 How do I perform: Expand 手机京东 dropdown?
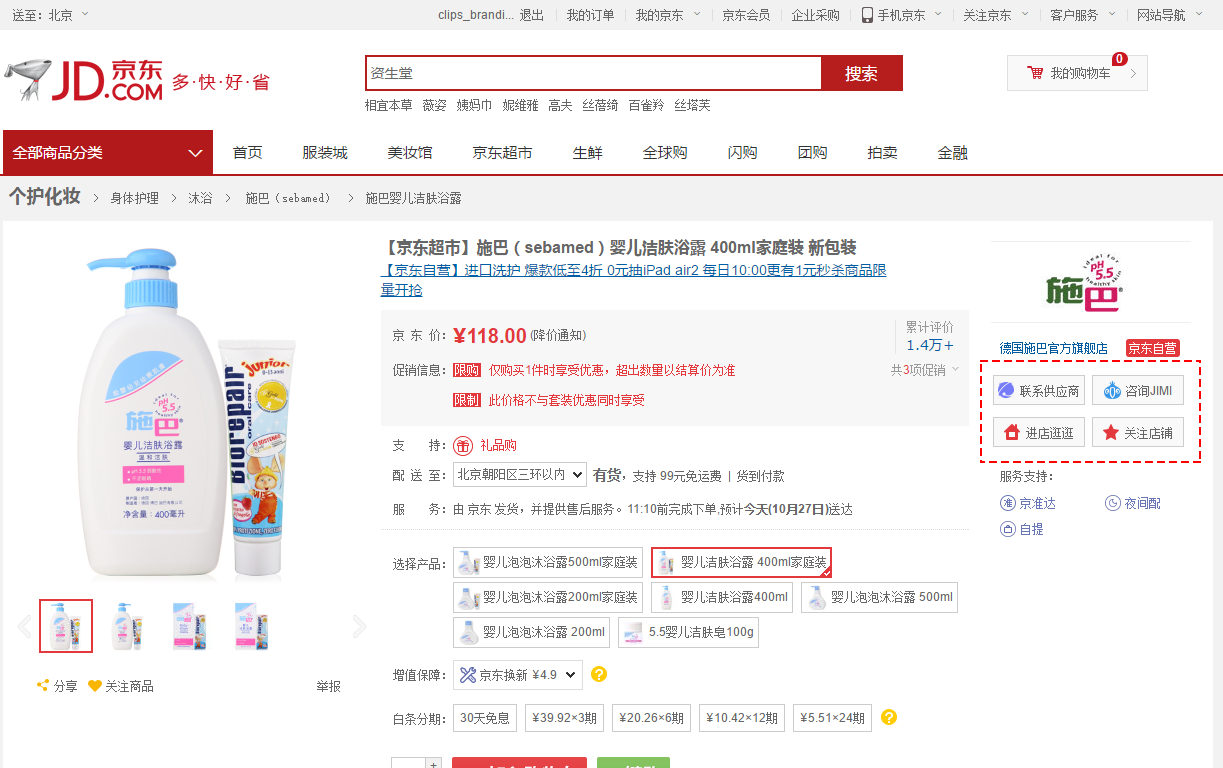coord(902,15)
